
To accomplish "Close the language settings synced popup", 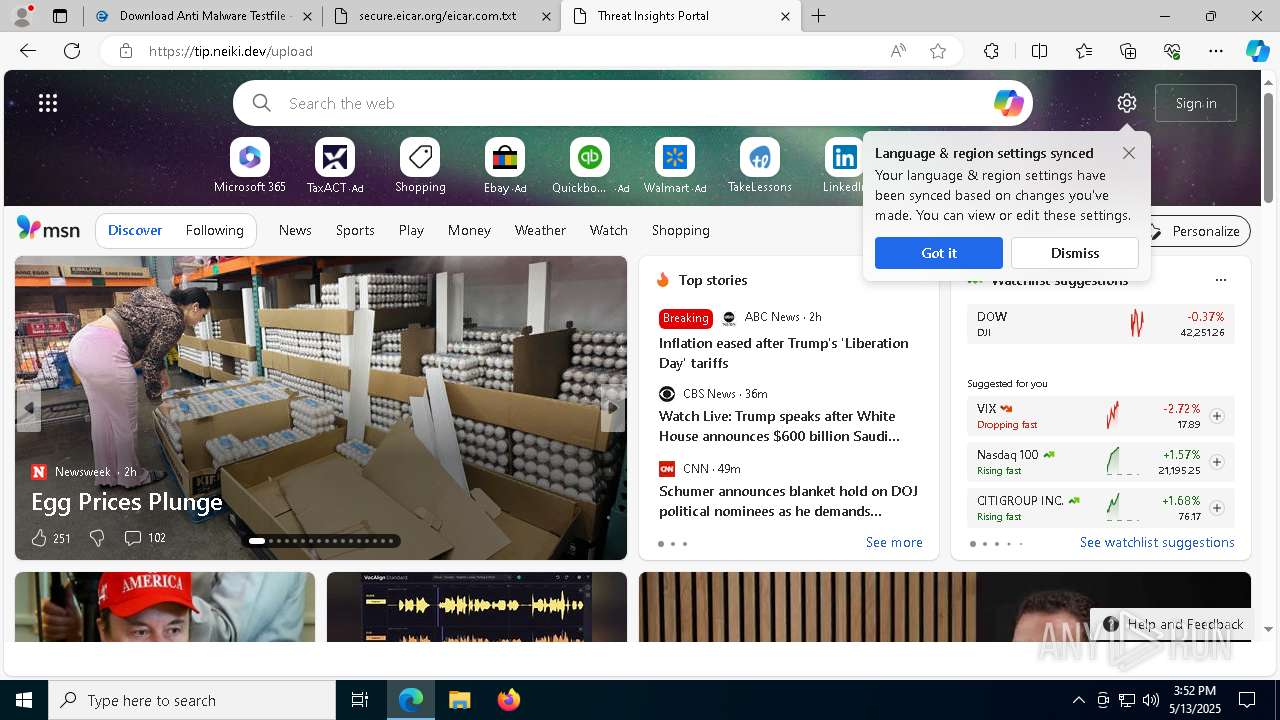I will pyautogui.click(x=1129, y=153).
